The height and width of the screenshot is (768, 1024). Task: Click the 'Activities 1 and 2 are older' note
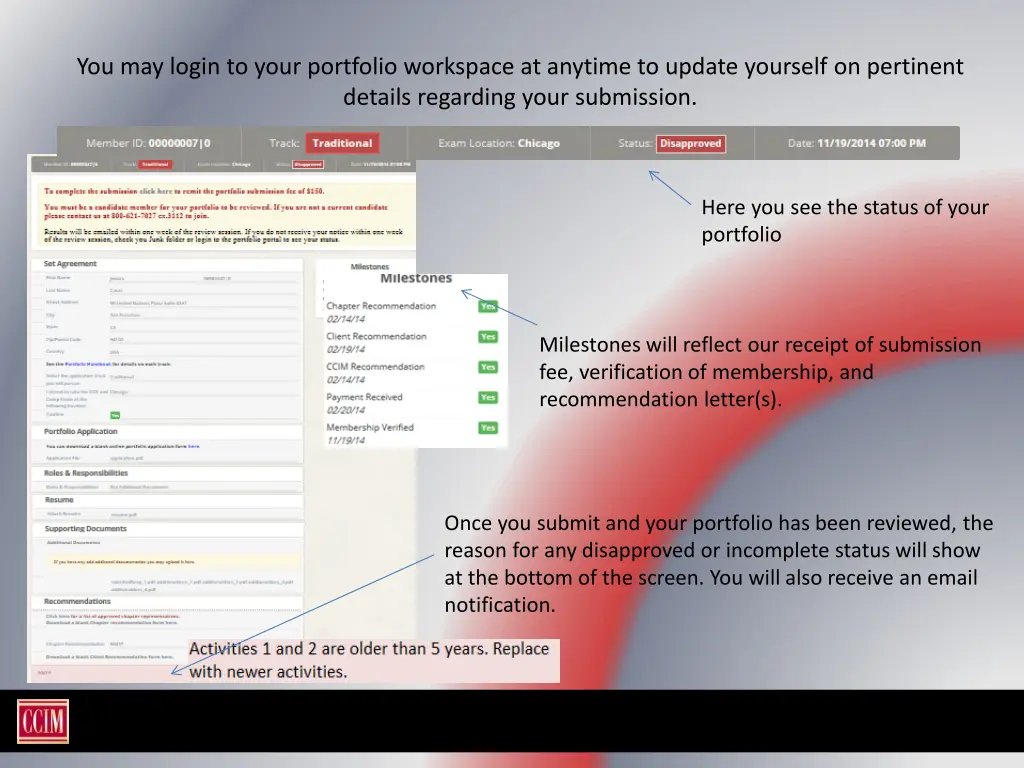(369, 660)
